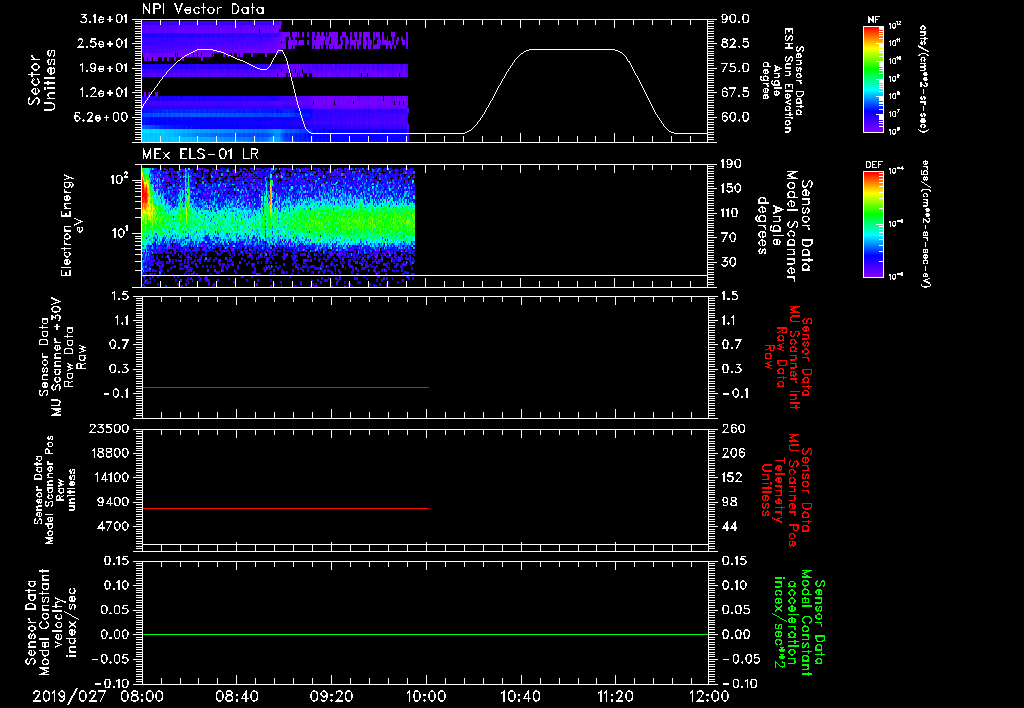
Task: Click the 150 scanner angle tick label
Action: click(x=731, y=188)
